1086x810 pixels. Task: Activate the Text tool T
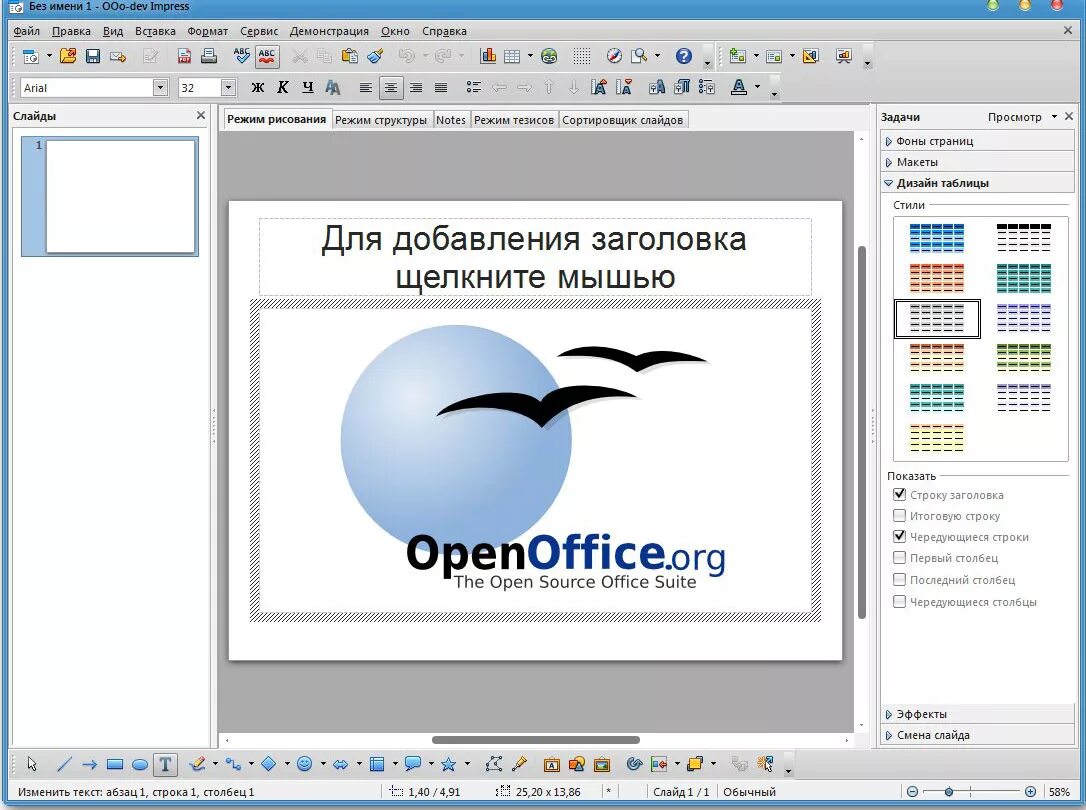[165, 764]
